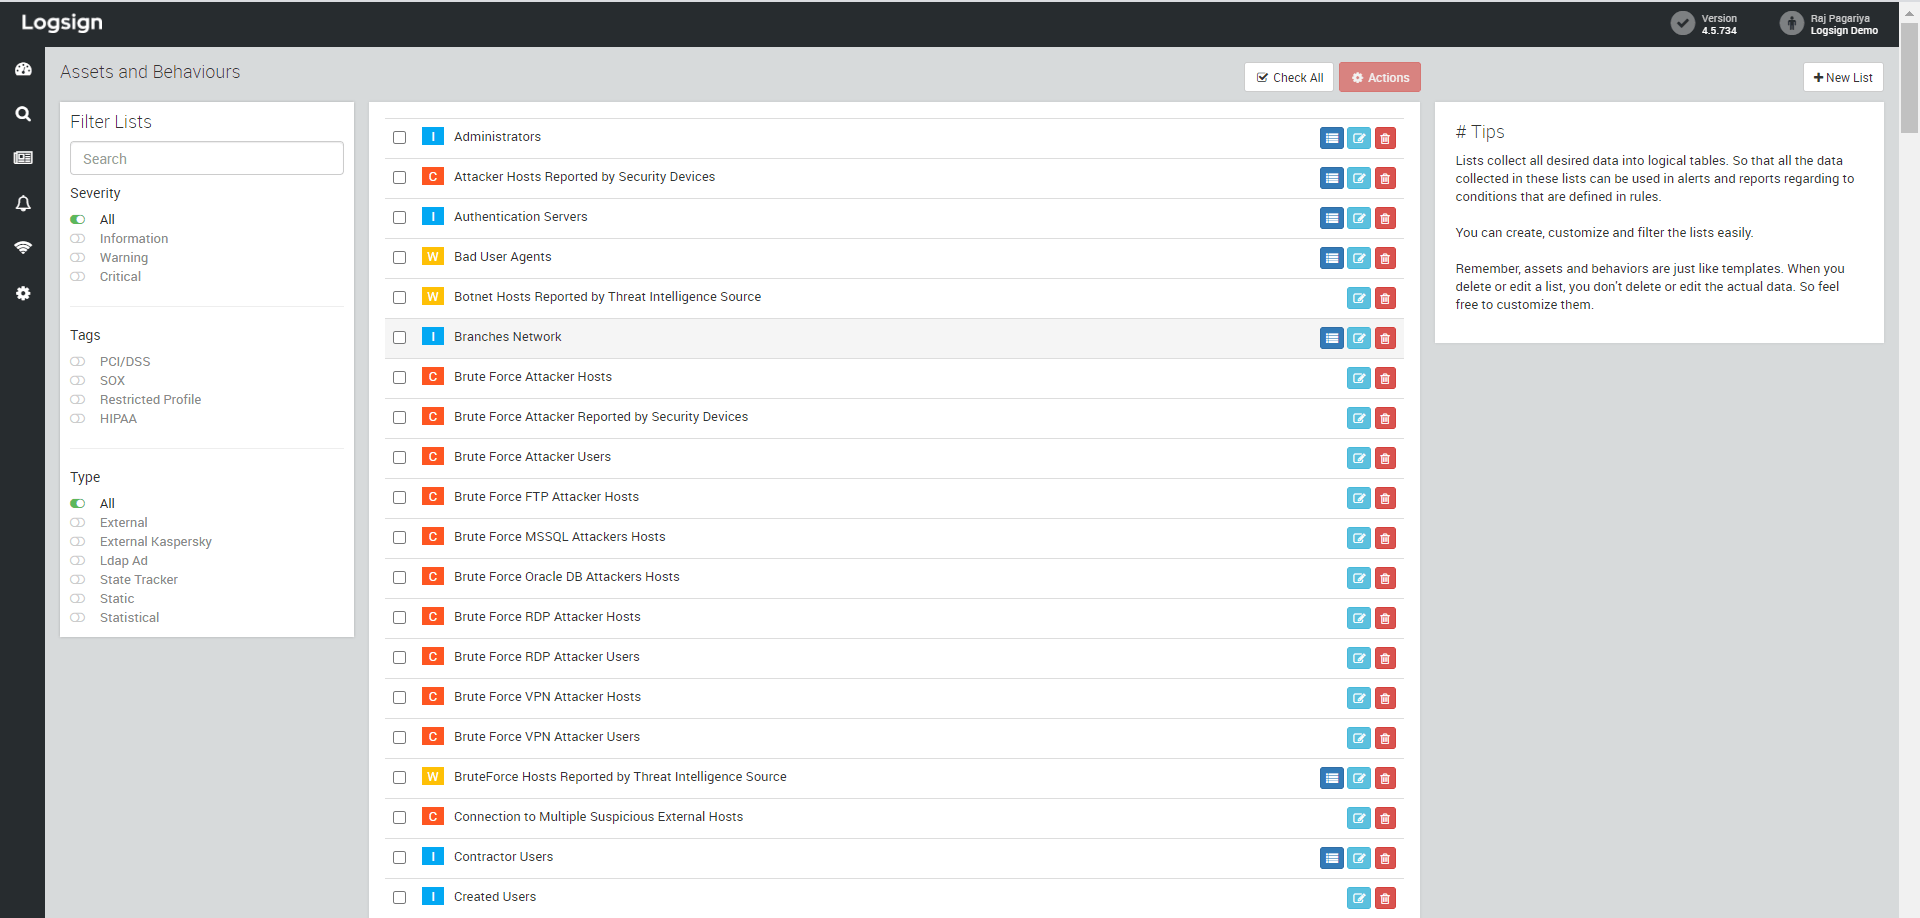Click the page vertical scrollbar
Viewport: 1920px width, 918px height.
tap(1909, 78)
